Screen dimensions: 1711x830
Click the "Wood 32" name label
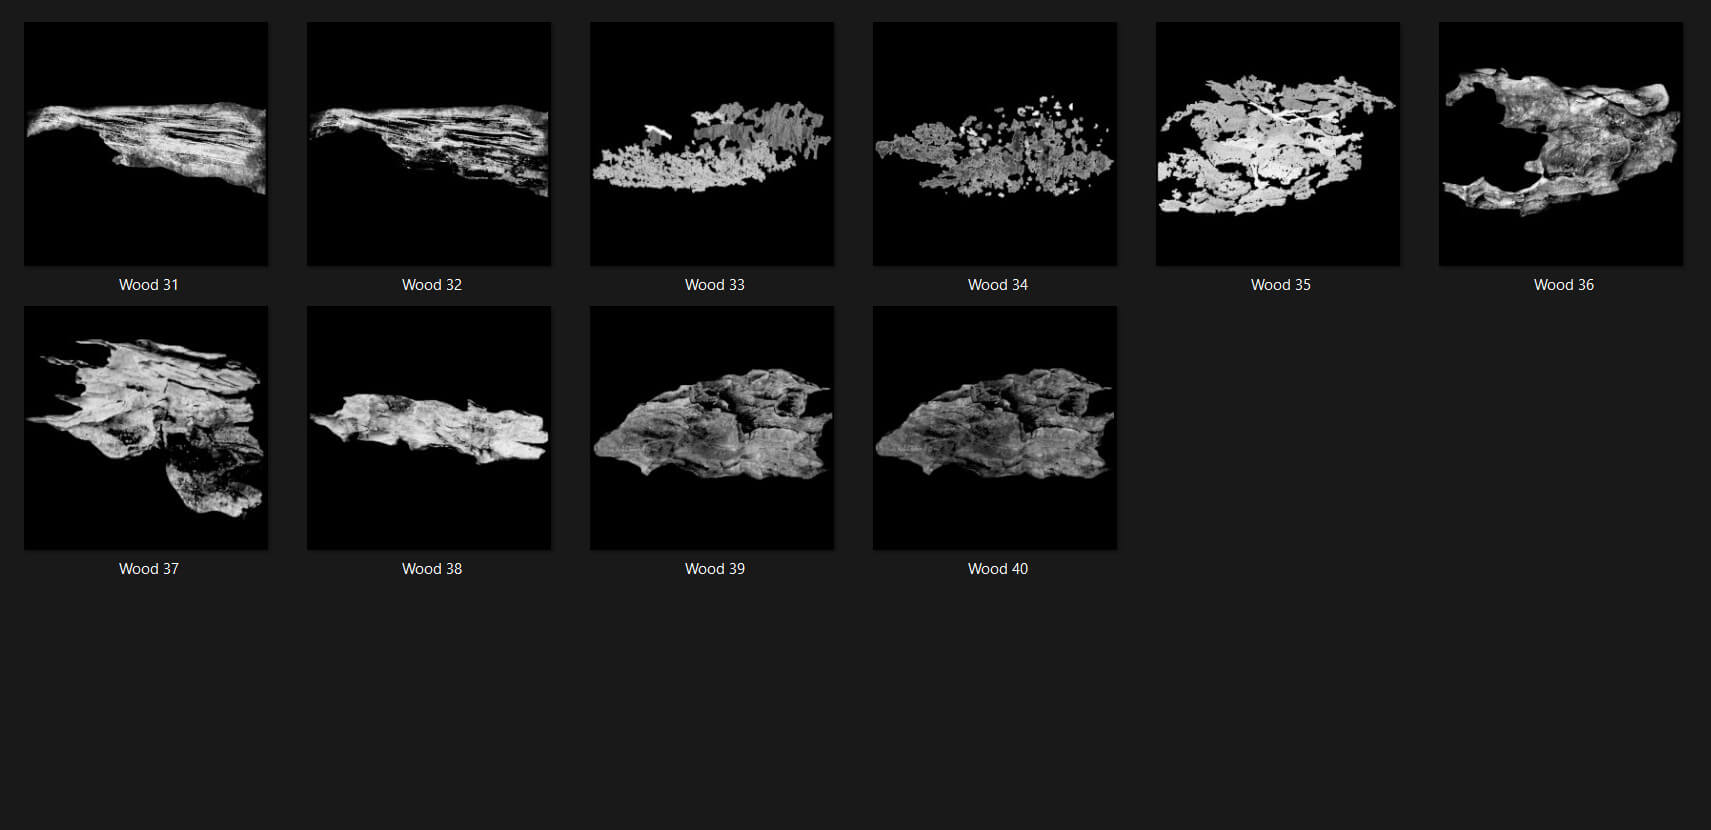432,285
